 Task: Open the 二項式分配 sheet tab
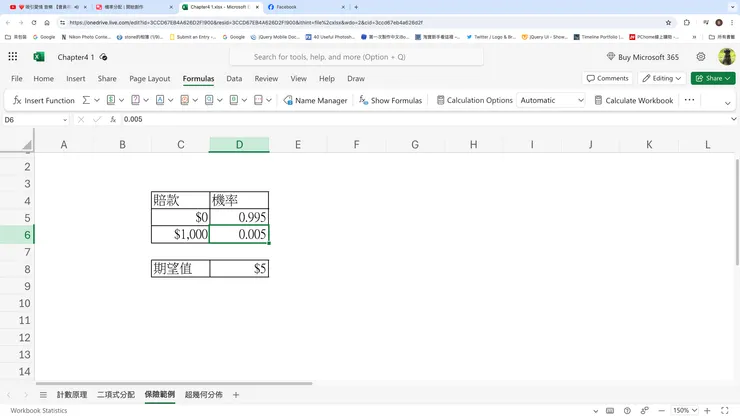(116, 395)
